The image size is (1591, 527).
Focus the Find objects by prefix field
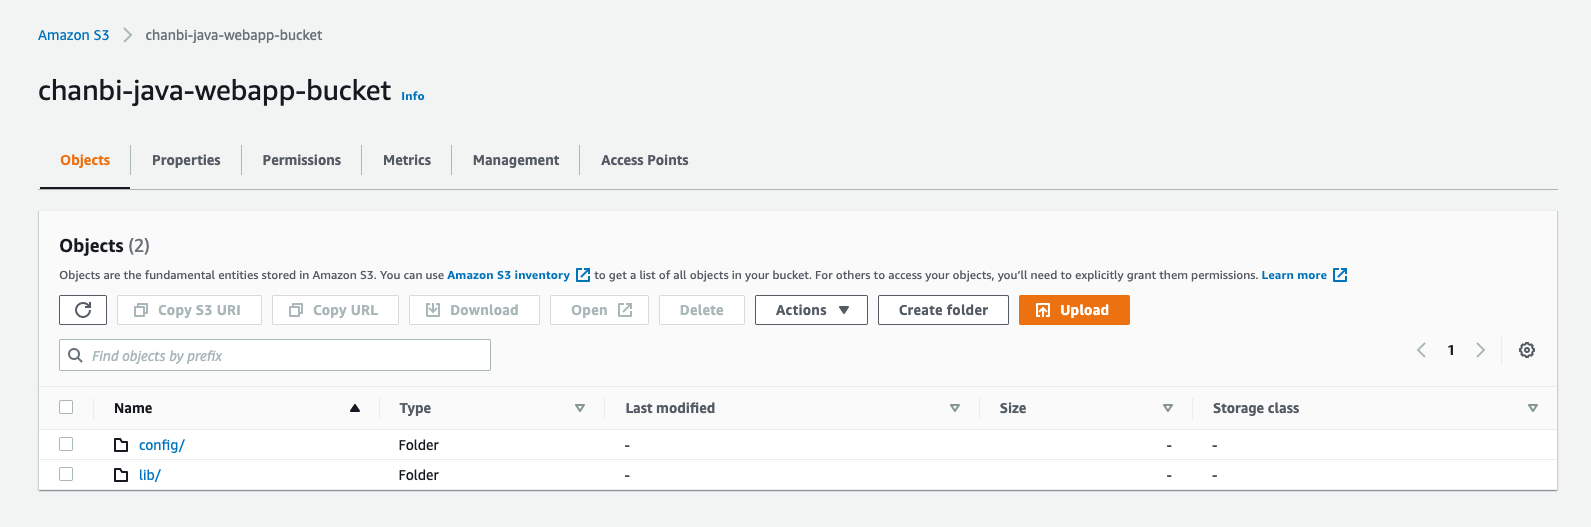pyautogui.click(x=275, y=355)
